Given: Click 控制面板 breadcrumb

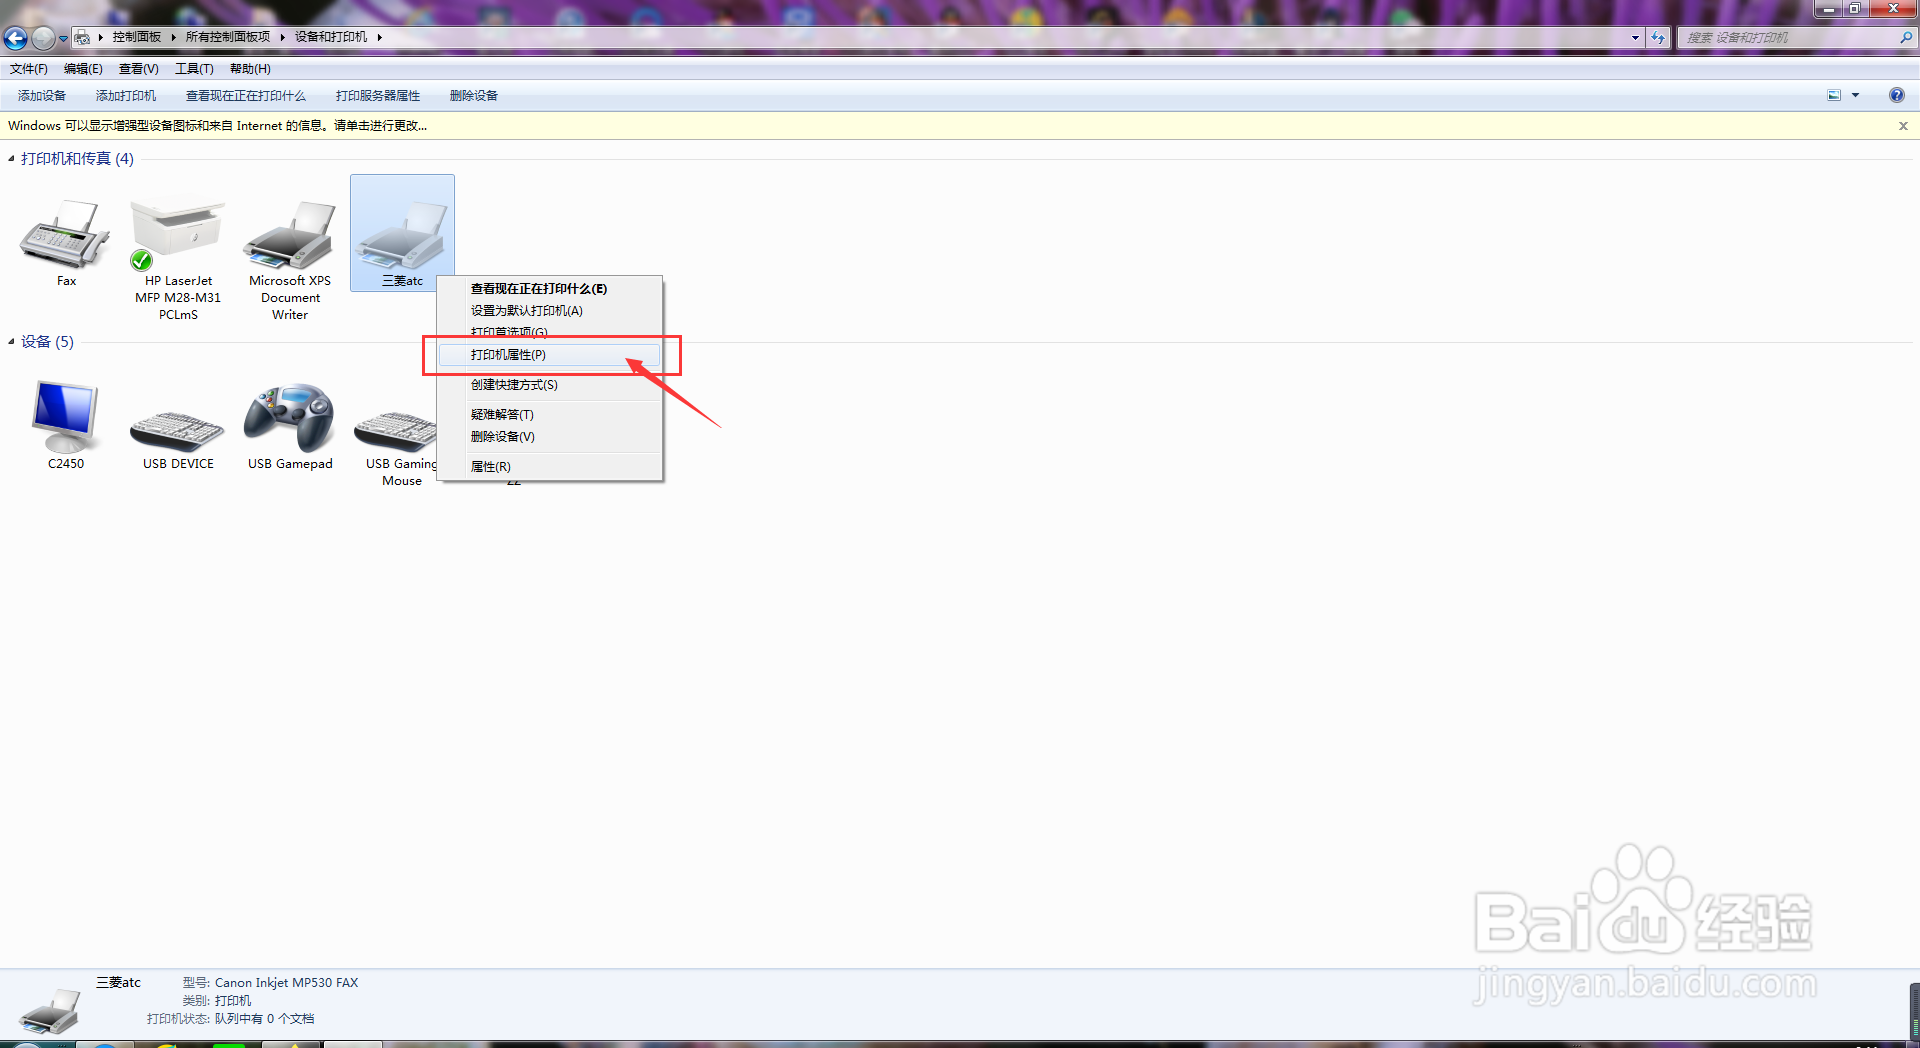Looking at the screenshot, I should (x=137, y=37).
